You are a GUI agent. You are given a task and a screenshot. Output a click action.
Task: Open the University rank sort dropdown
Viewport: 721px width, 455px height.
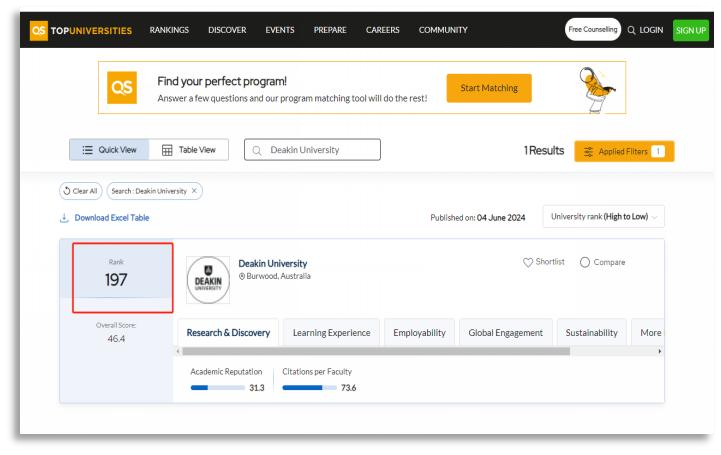pos(603,216)
